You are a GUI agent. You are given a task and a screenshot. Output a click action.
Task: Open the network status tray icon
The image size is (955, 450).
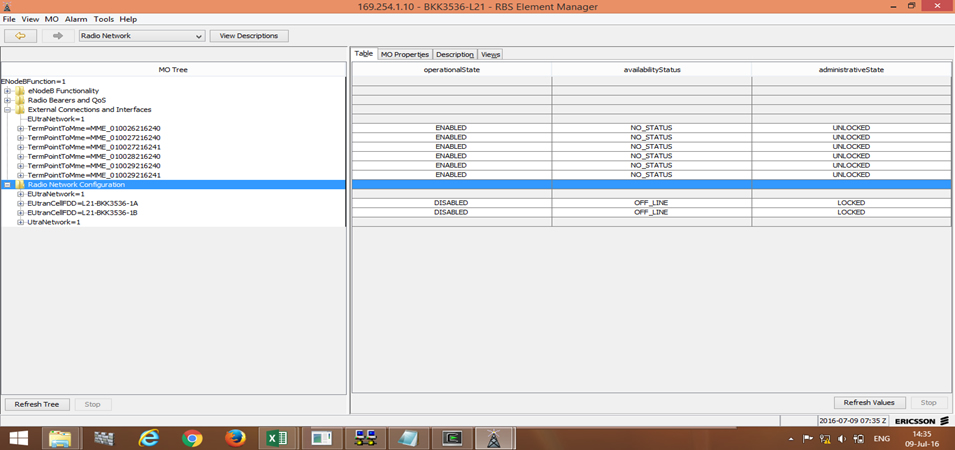point(826,438)
